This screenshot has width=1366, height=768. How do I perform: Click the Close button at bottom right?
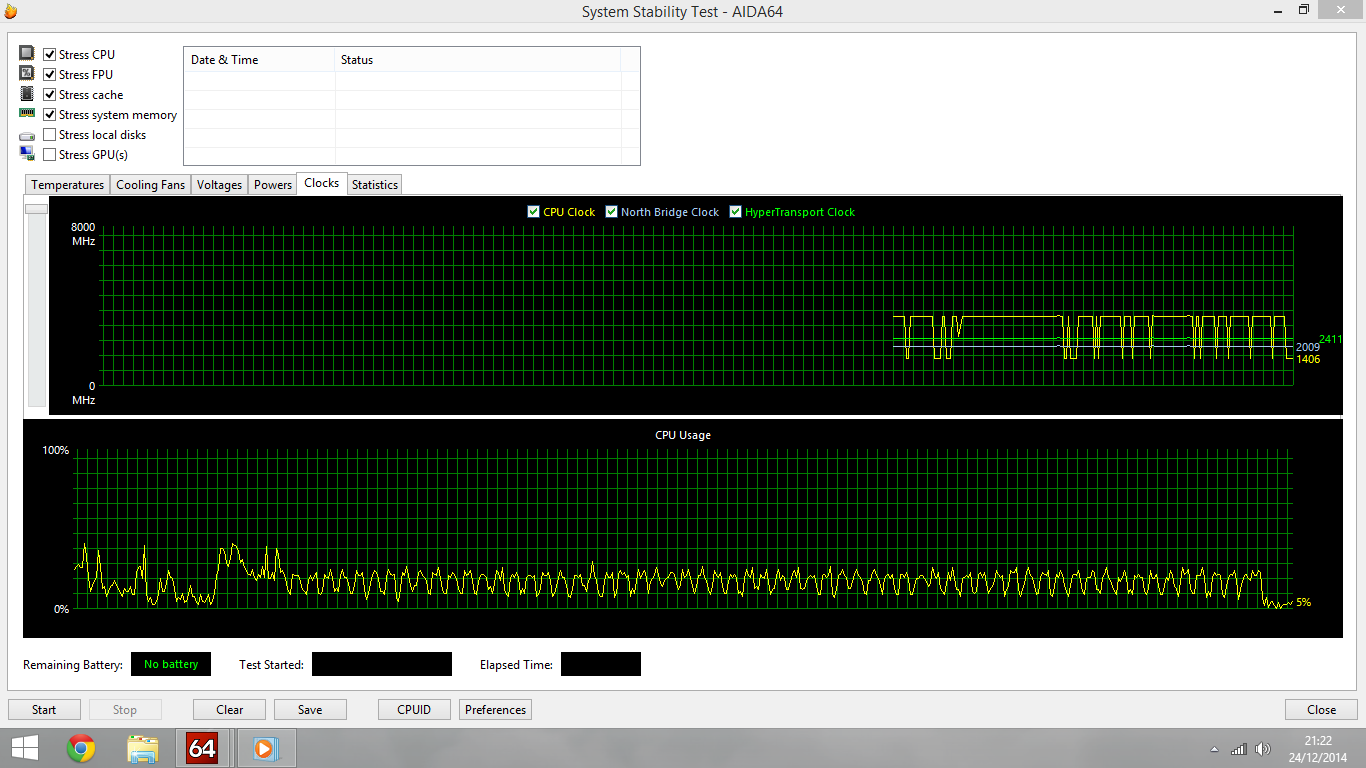[x=1321, y=710]
